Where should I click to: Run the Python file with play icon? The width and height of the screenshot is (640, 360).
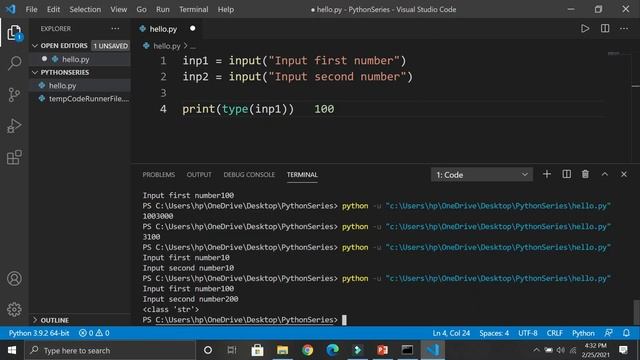tap(585, 29)
